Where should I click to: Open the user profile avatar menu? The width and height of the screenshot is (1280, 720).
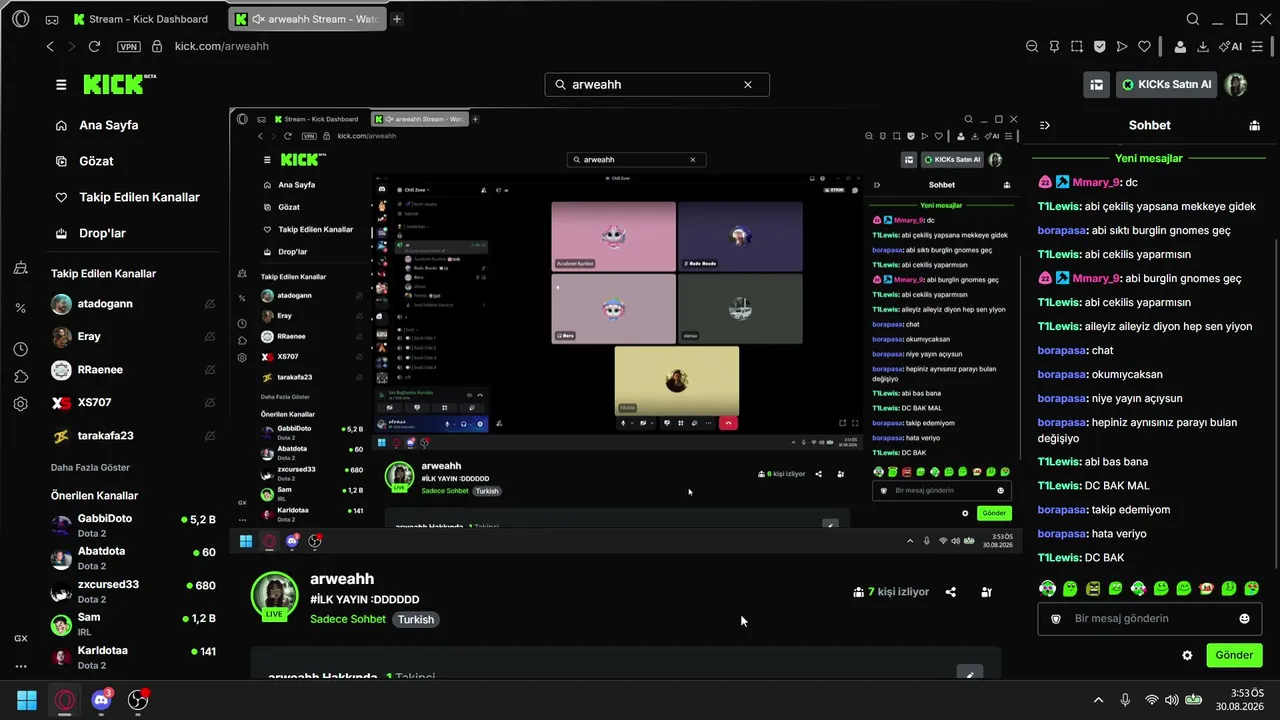1236,85
